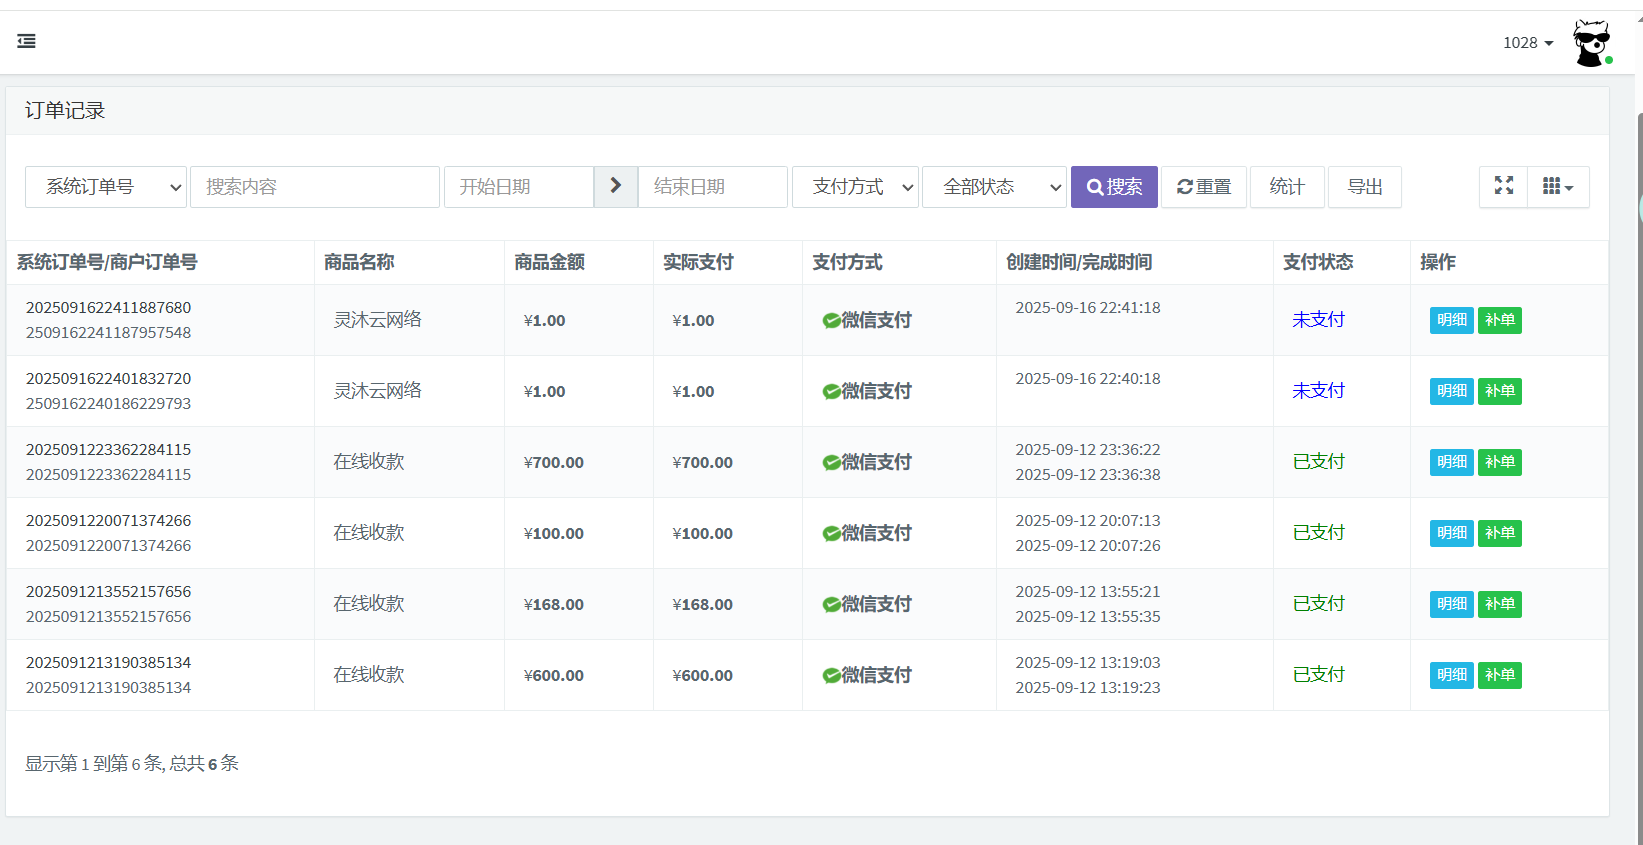Click the 开始日期 start date field
This screenshot has height=845, width=1643.
point(518,187)
